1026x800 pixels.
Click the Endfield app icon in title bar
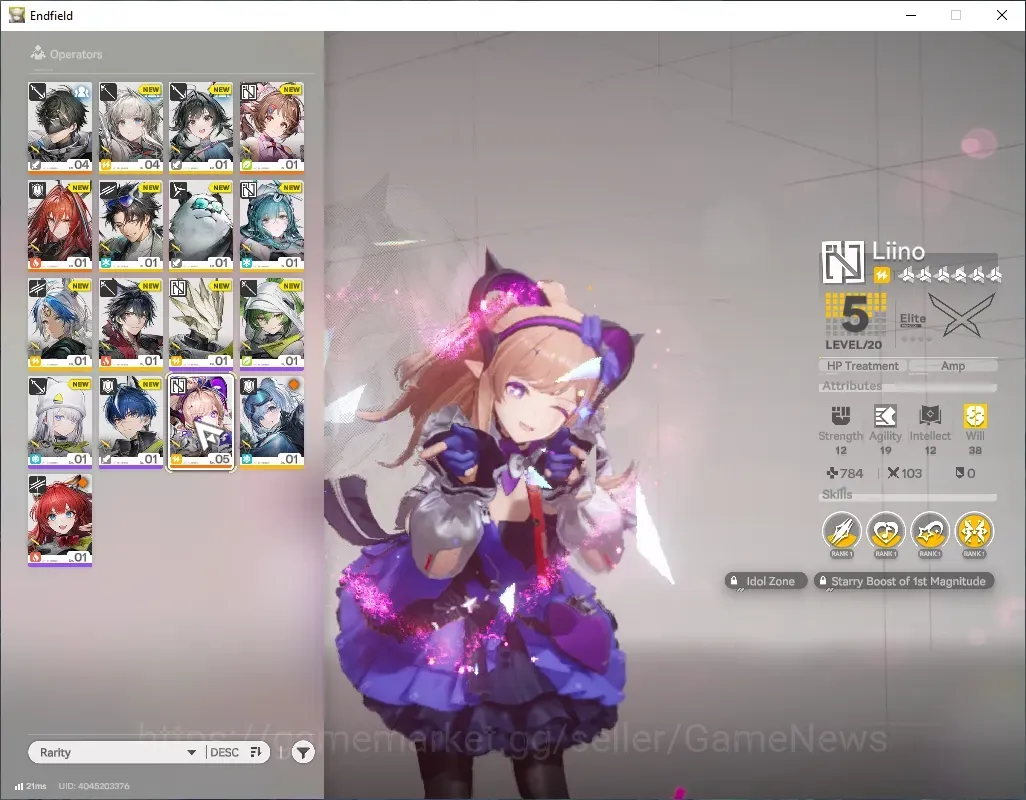click(x=16, y=14)
